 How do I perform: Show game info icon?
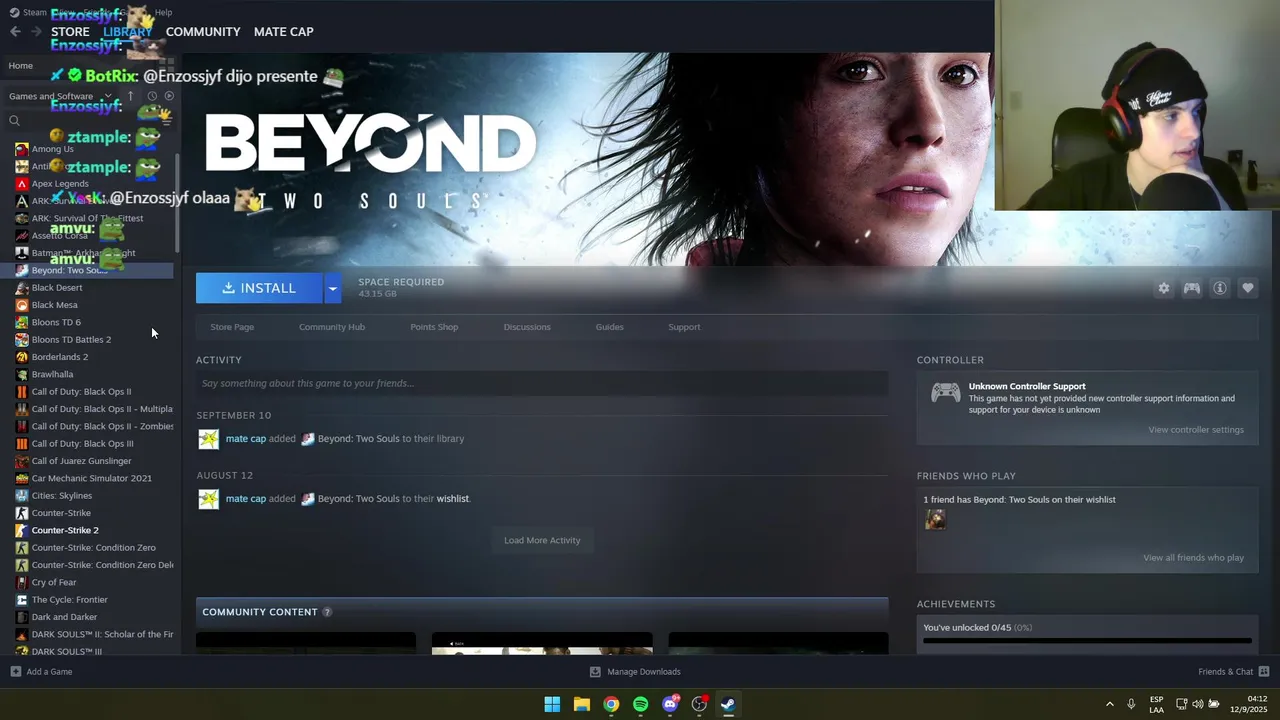click(x=1220, y=288)
